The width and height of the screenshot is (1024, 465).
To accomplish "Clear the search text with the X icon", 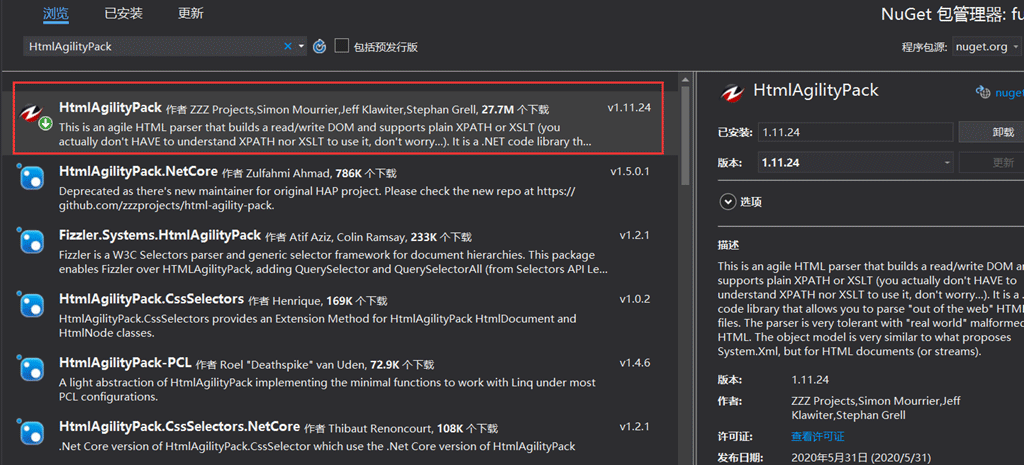I will click(288, 46).
